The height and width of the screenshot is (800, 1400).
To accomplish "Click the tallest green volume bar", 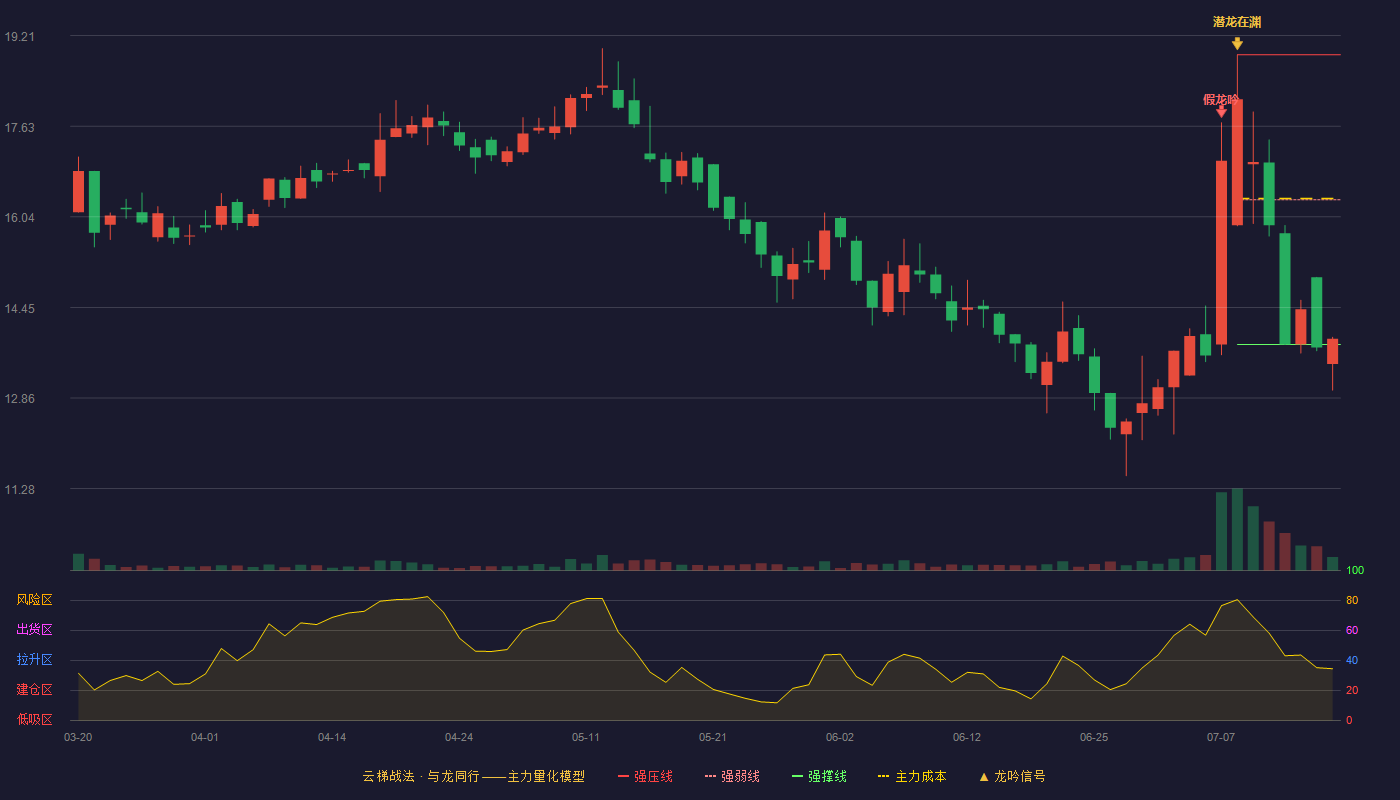I will (1237, 529).
